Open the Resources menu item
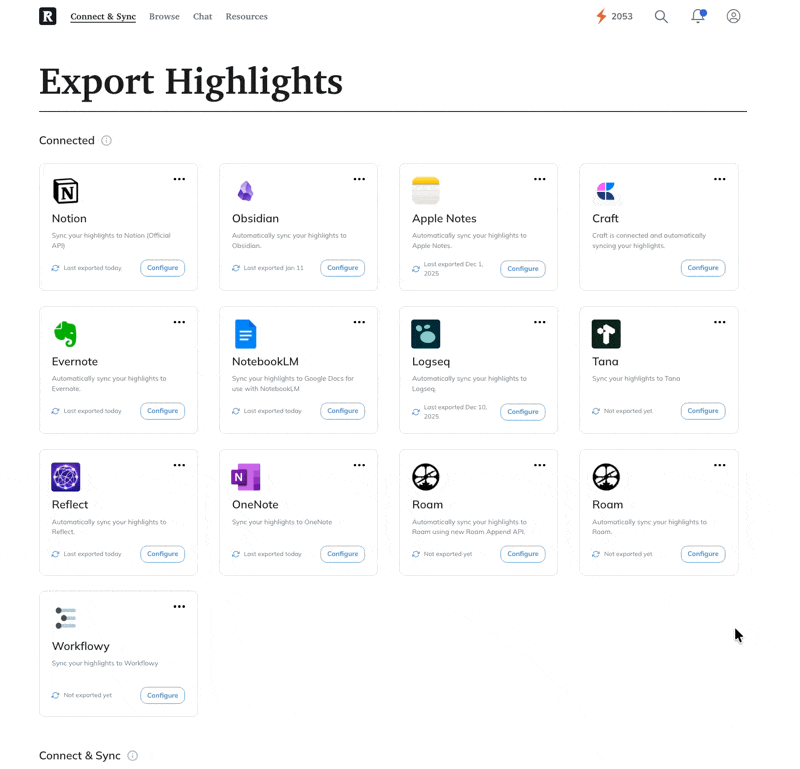This screenshot has width=800, height=769. [x=246, y=17]
